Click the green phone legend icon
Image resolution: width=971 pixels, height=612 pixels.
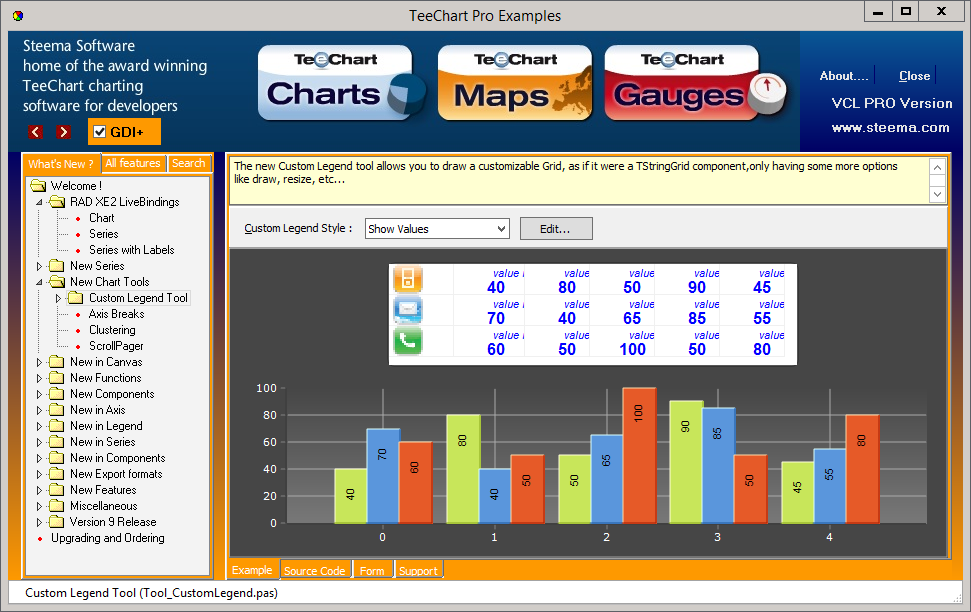coord(407,341)
